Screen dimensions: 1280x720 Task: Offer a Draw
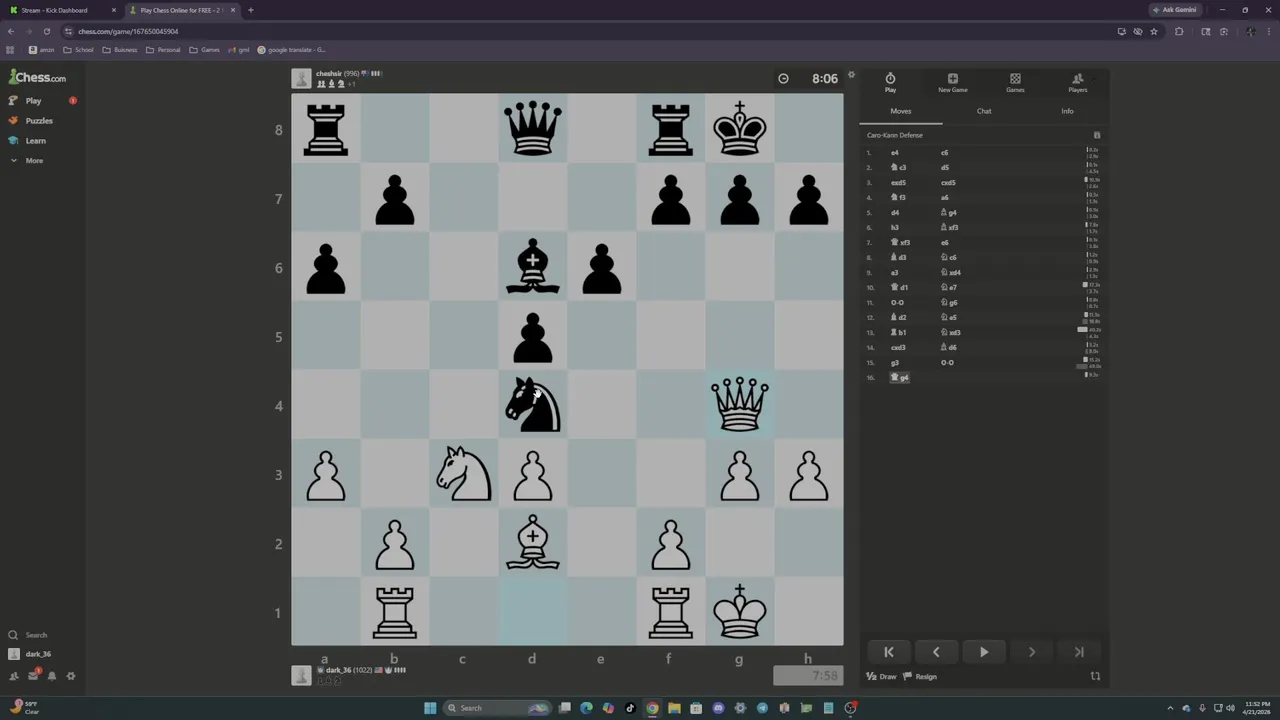pyautogui.click(x=882, y=677)
